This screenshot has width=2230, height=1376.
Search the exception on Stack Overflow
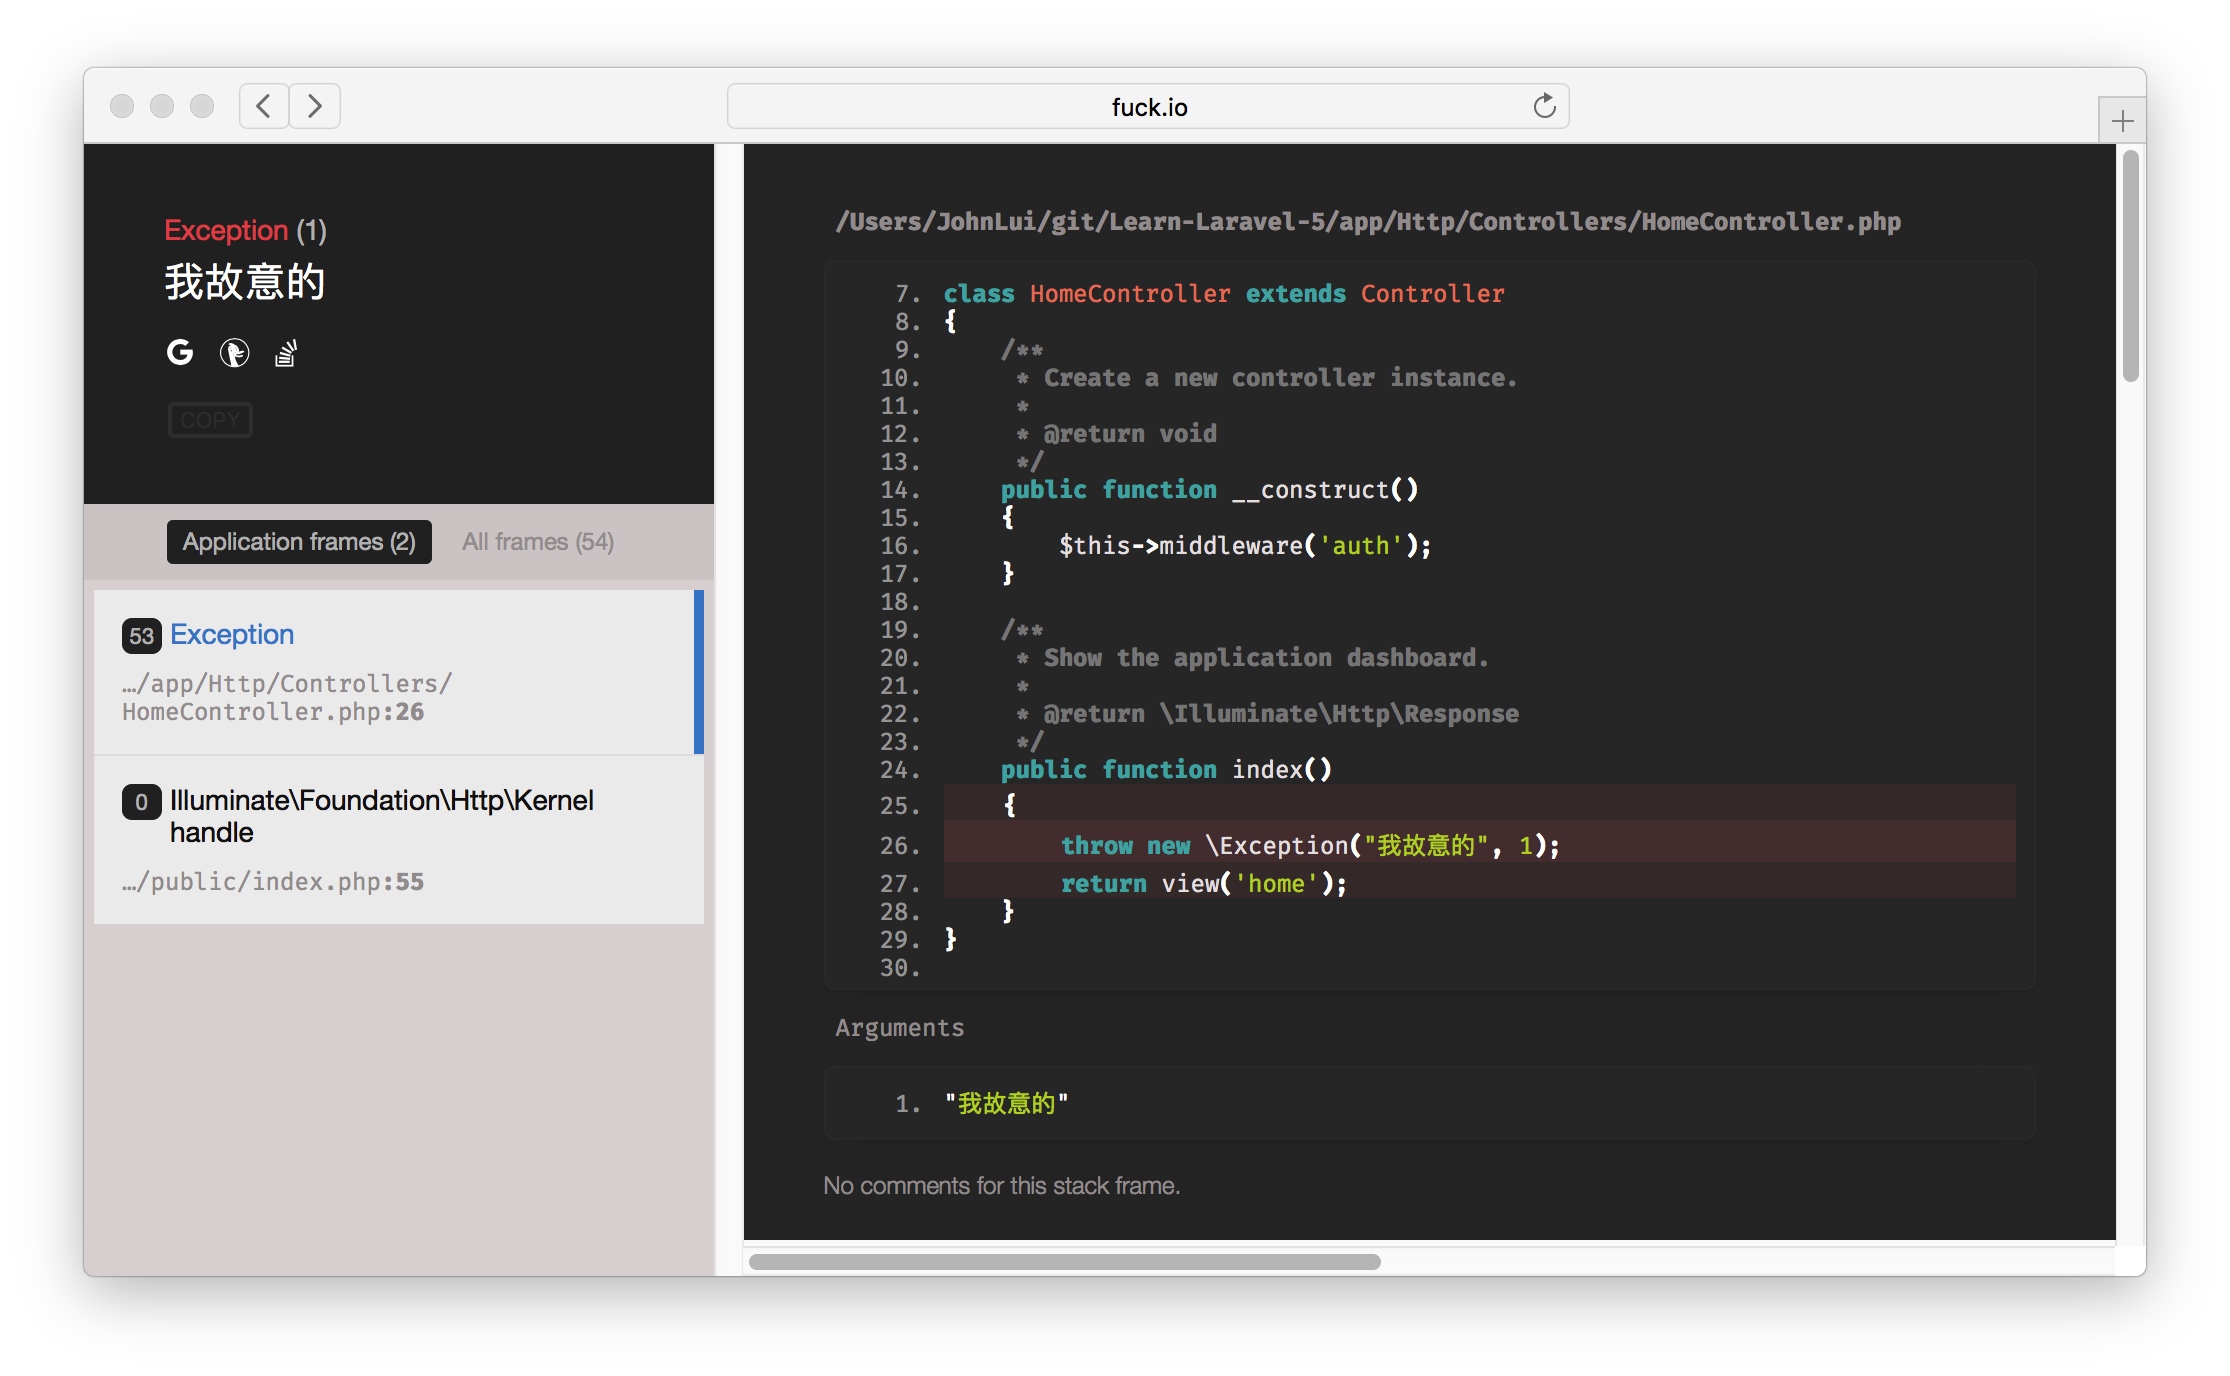[286, 353]
